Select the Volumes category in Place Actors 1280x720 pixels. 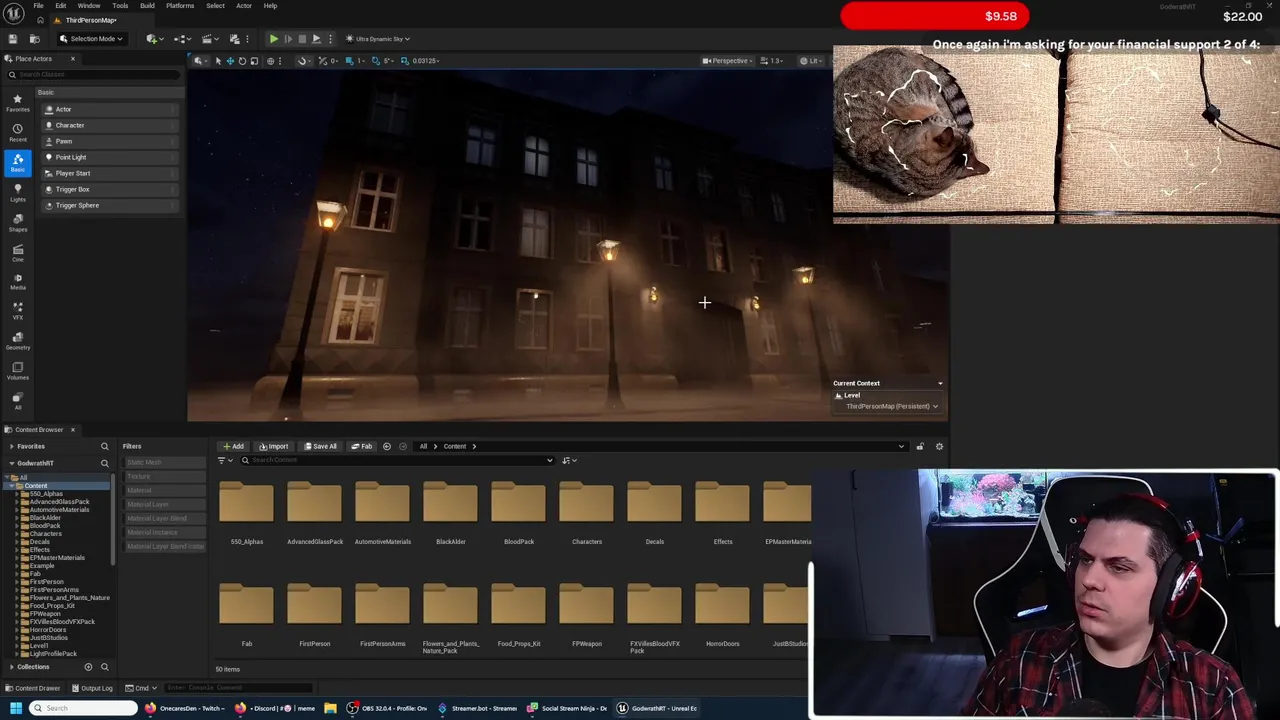click(17, 371)
